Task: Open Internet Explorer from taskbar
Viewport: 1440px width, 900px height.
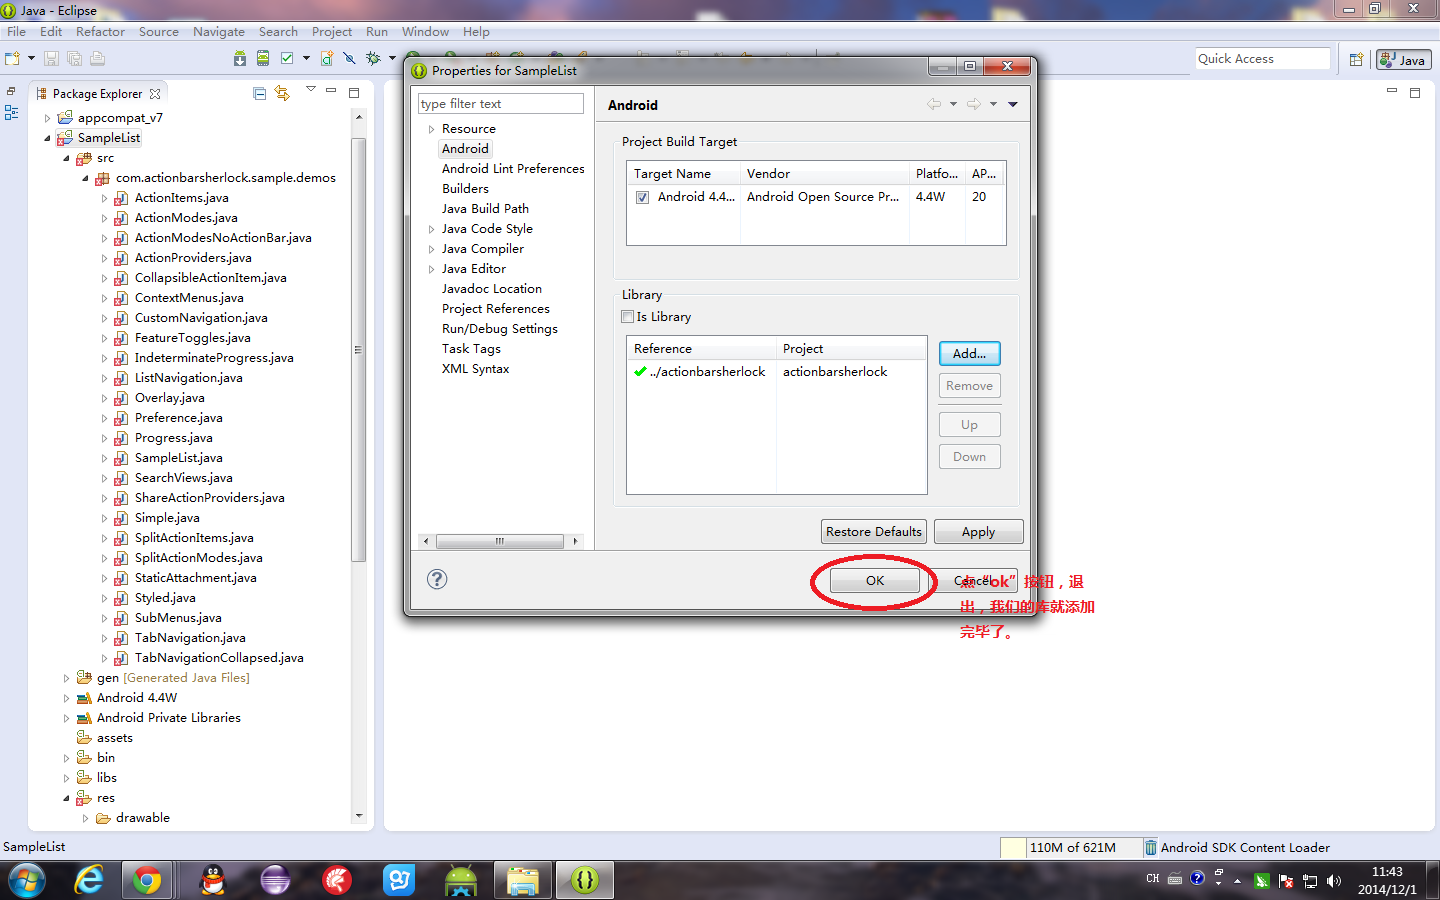Action: tap(89, 880)
